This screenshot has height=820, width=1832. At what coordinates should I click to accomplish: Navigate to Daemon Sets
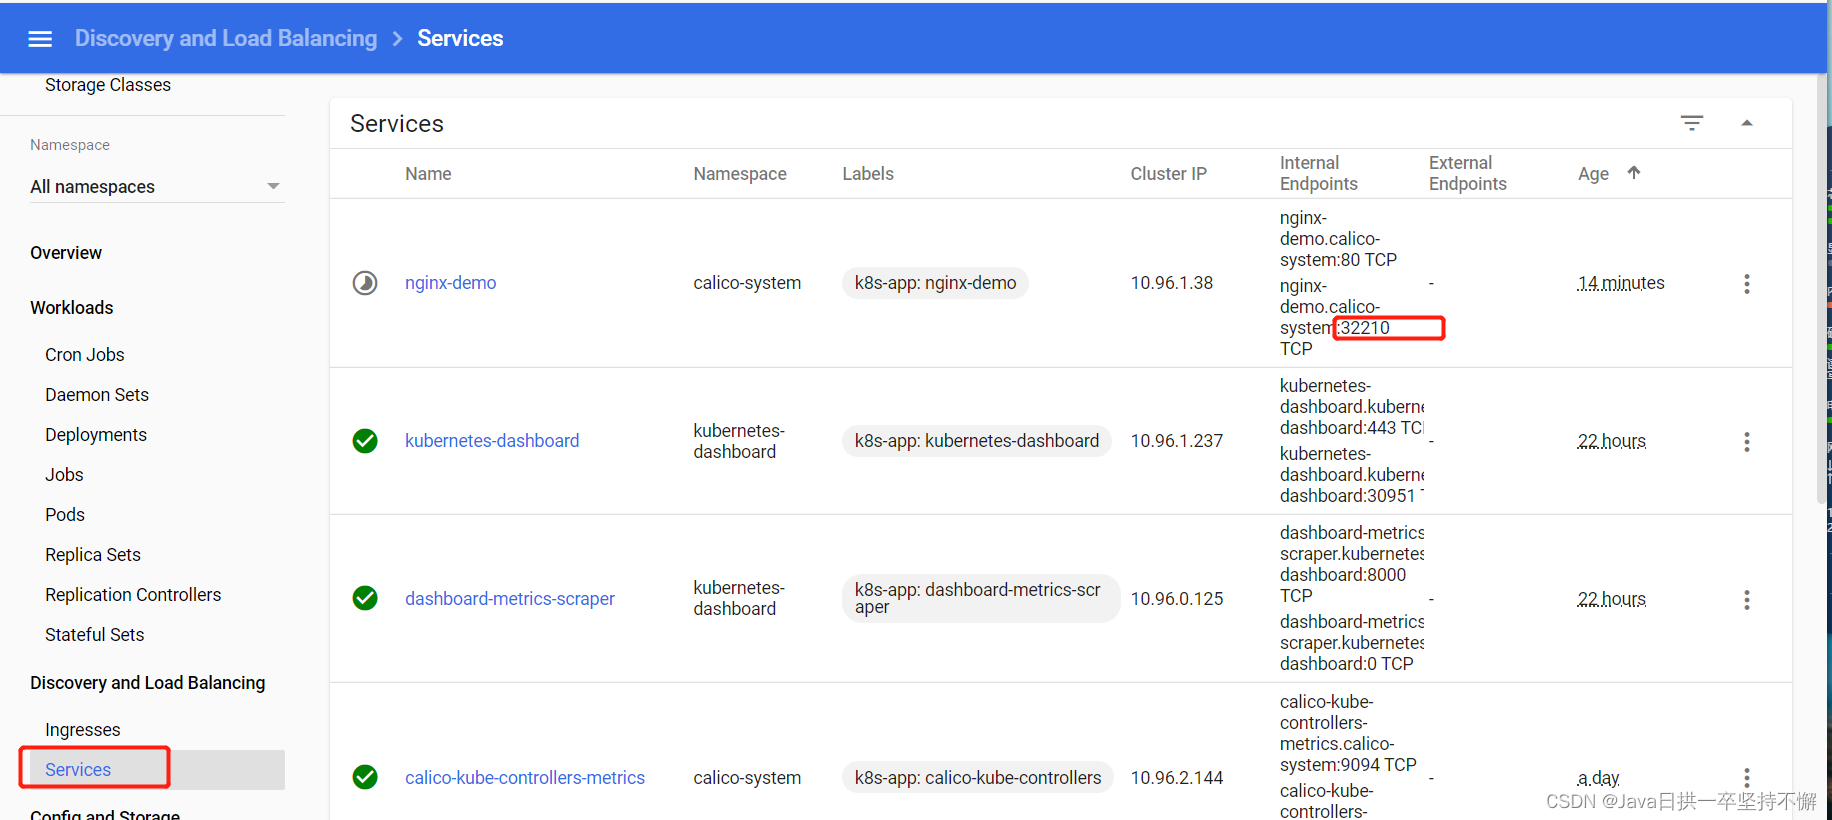[x=97, y=395]
